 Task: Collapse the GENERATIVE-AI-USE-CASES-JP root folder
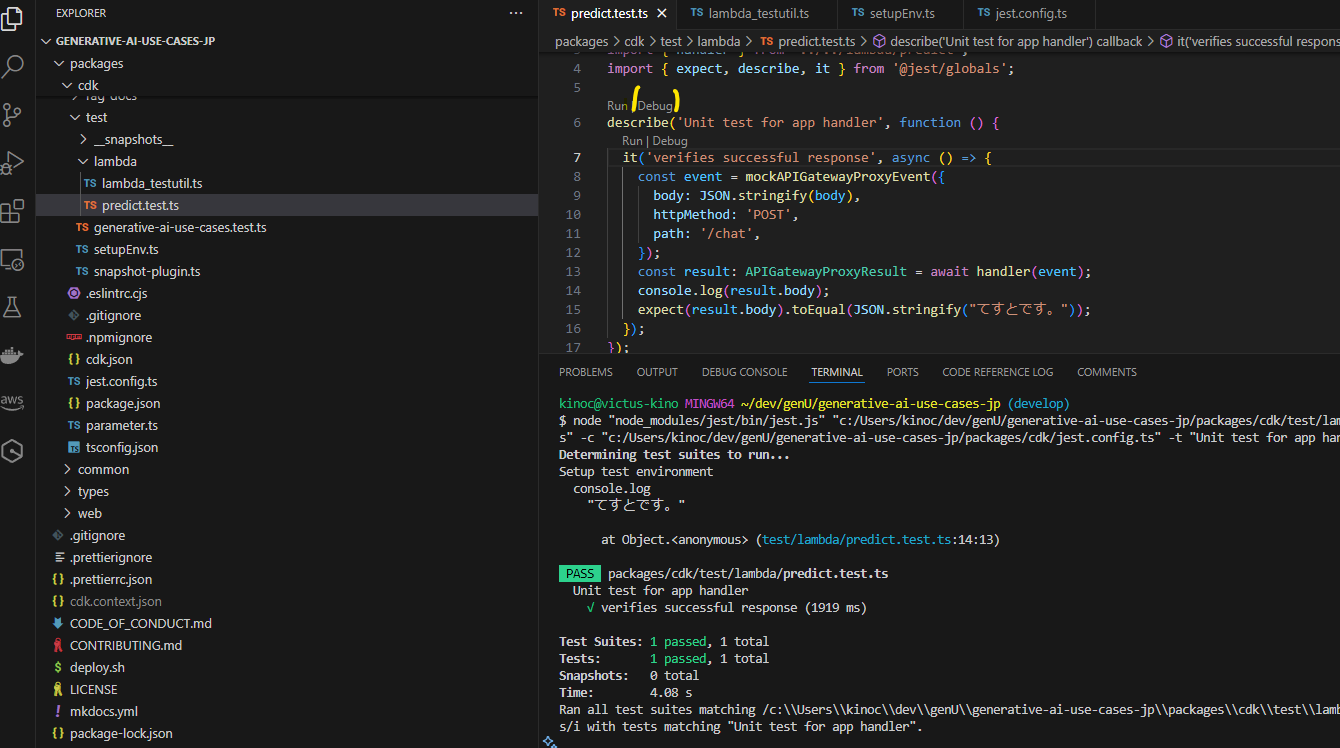click(x=46, y=41)
